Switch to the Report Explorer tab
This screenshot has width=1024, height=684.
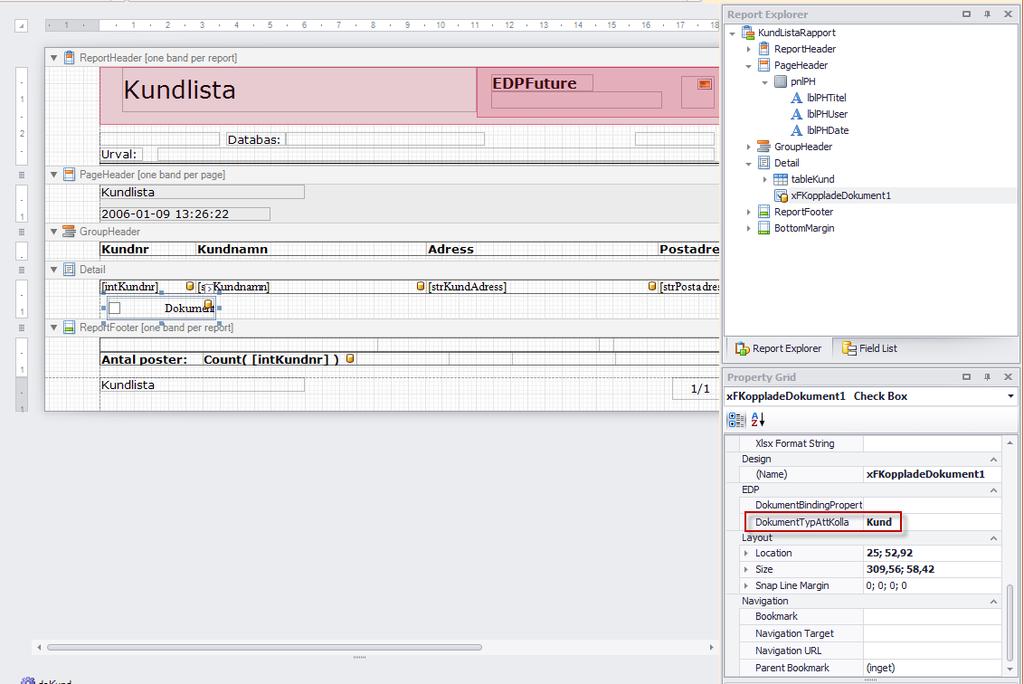(x=778, y=348)
